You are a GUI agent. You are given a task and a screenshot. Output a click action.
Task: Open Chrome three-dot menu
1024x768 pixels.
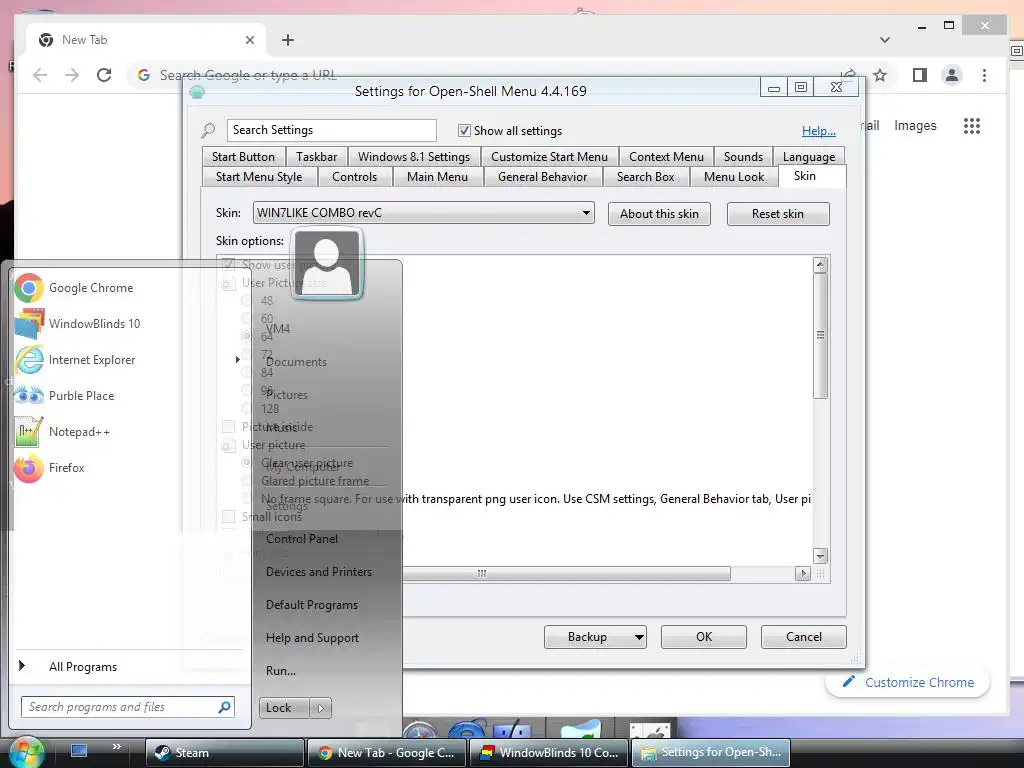(x=984, y=75)
